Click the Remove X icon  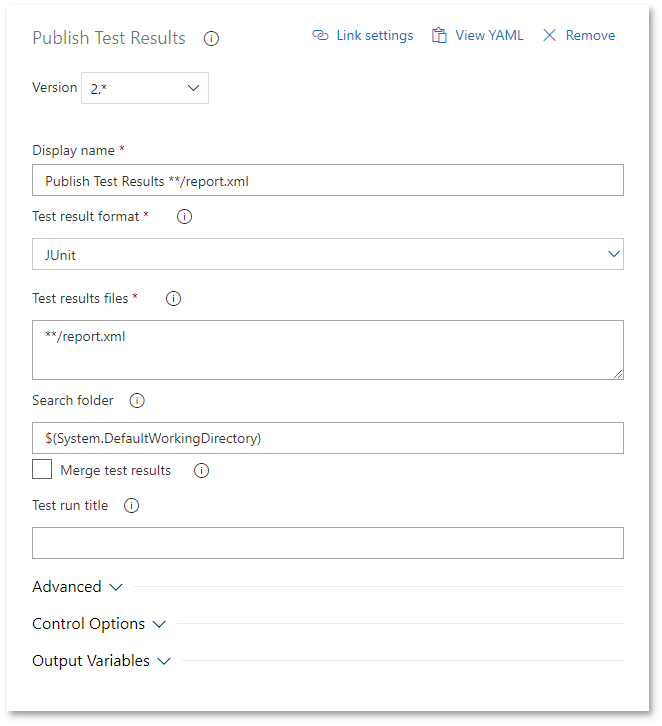(x=549, y=35)
